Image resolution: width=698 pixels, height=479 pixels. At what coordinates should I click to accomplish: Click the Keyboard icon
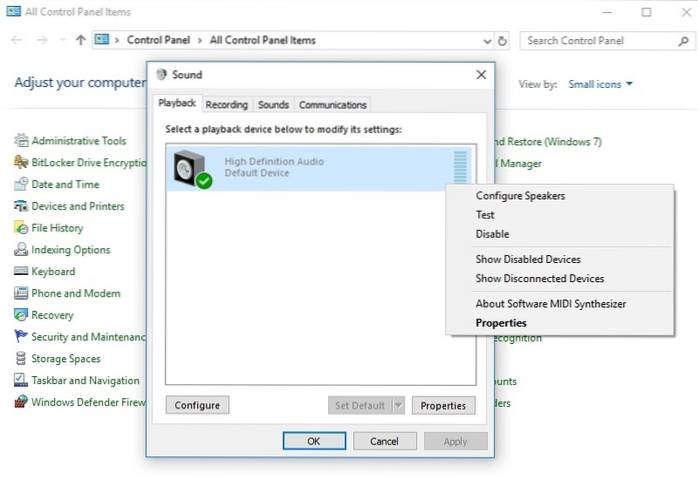pos(21,271)
